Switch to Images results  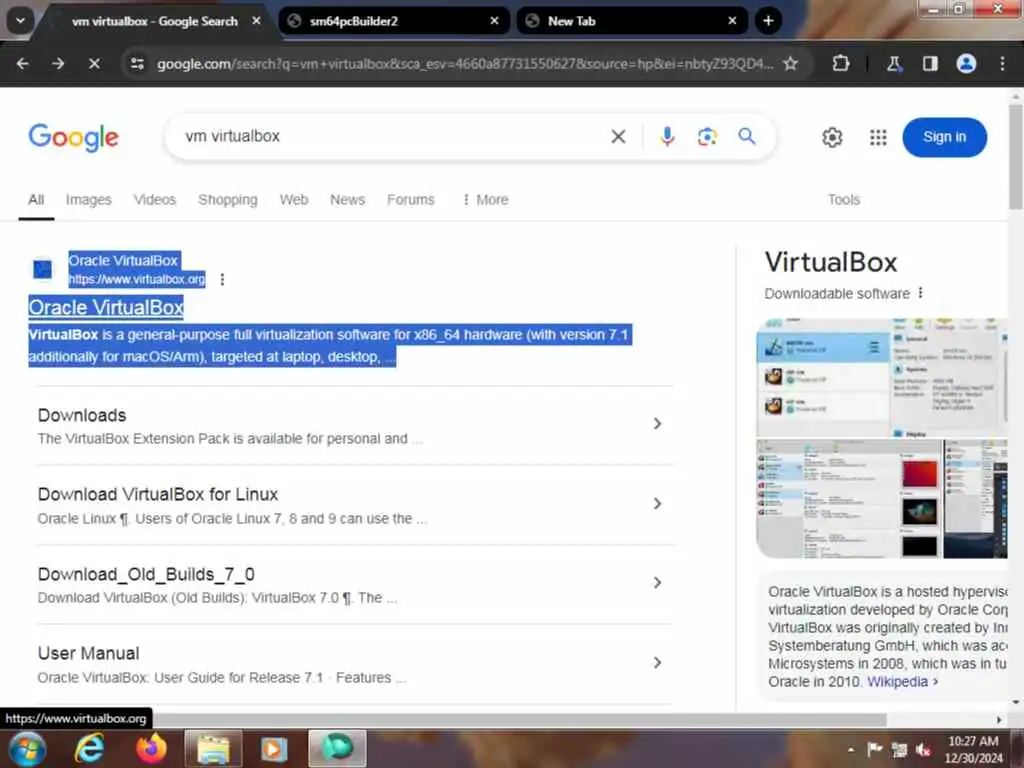[89, 200]
